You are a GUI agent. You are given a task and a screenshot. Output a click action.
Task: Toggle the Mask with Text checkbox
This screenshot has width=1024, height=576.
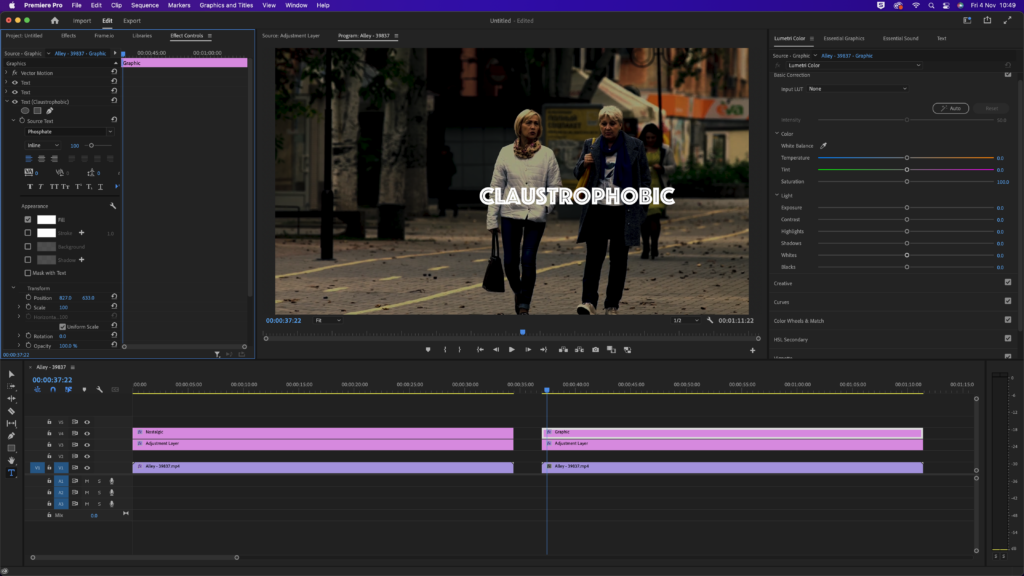[x=27, y=273]
